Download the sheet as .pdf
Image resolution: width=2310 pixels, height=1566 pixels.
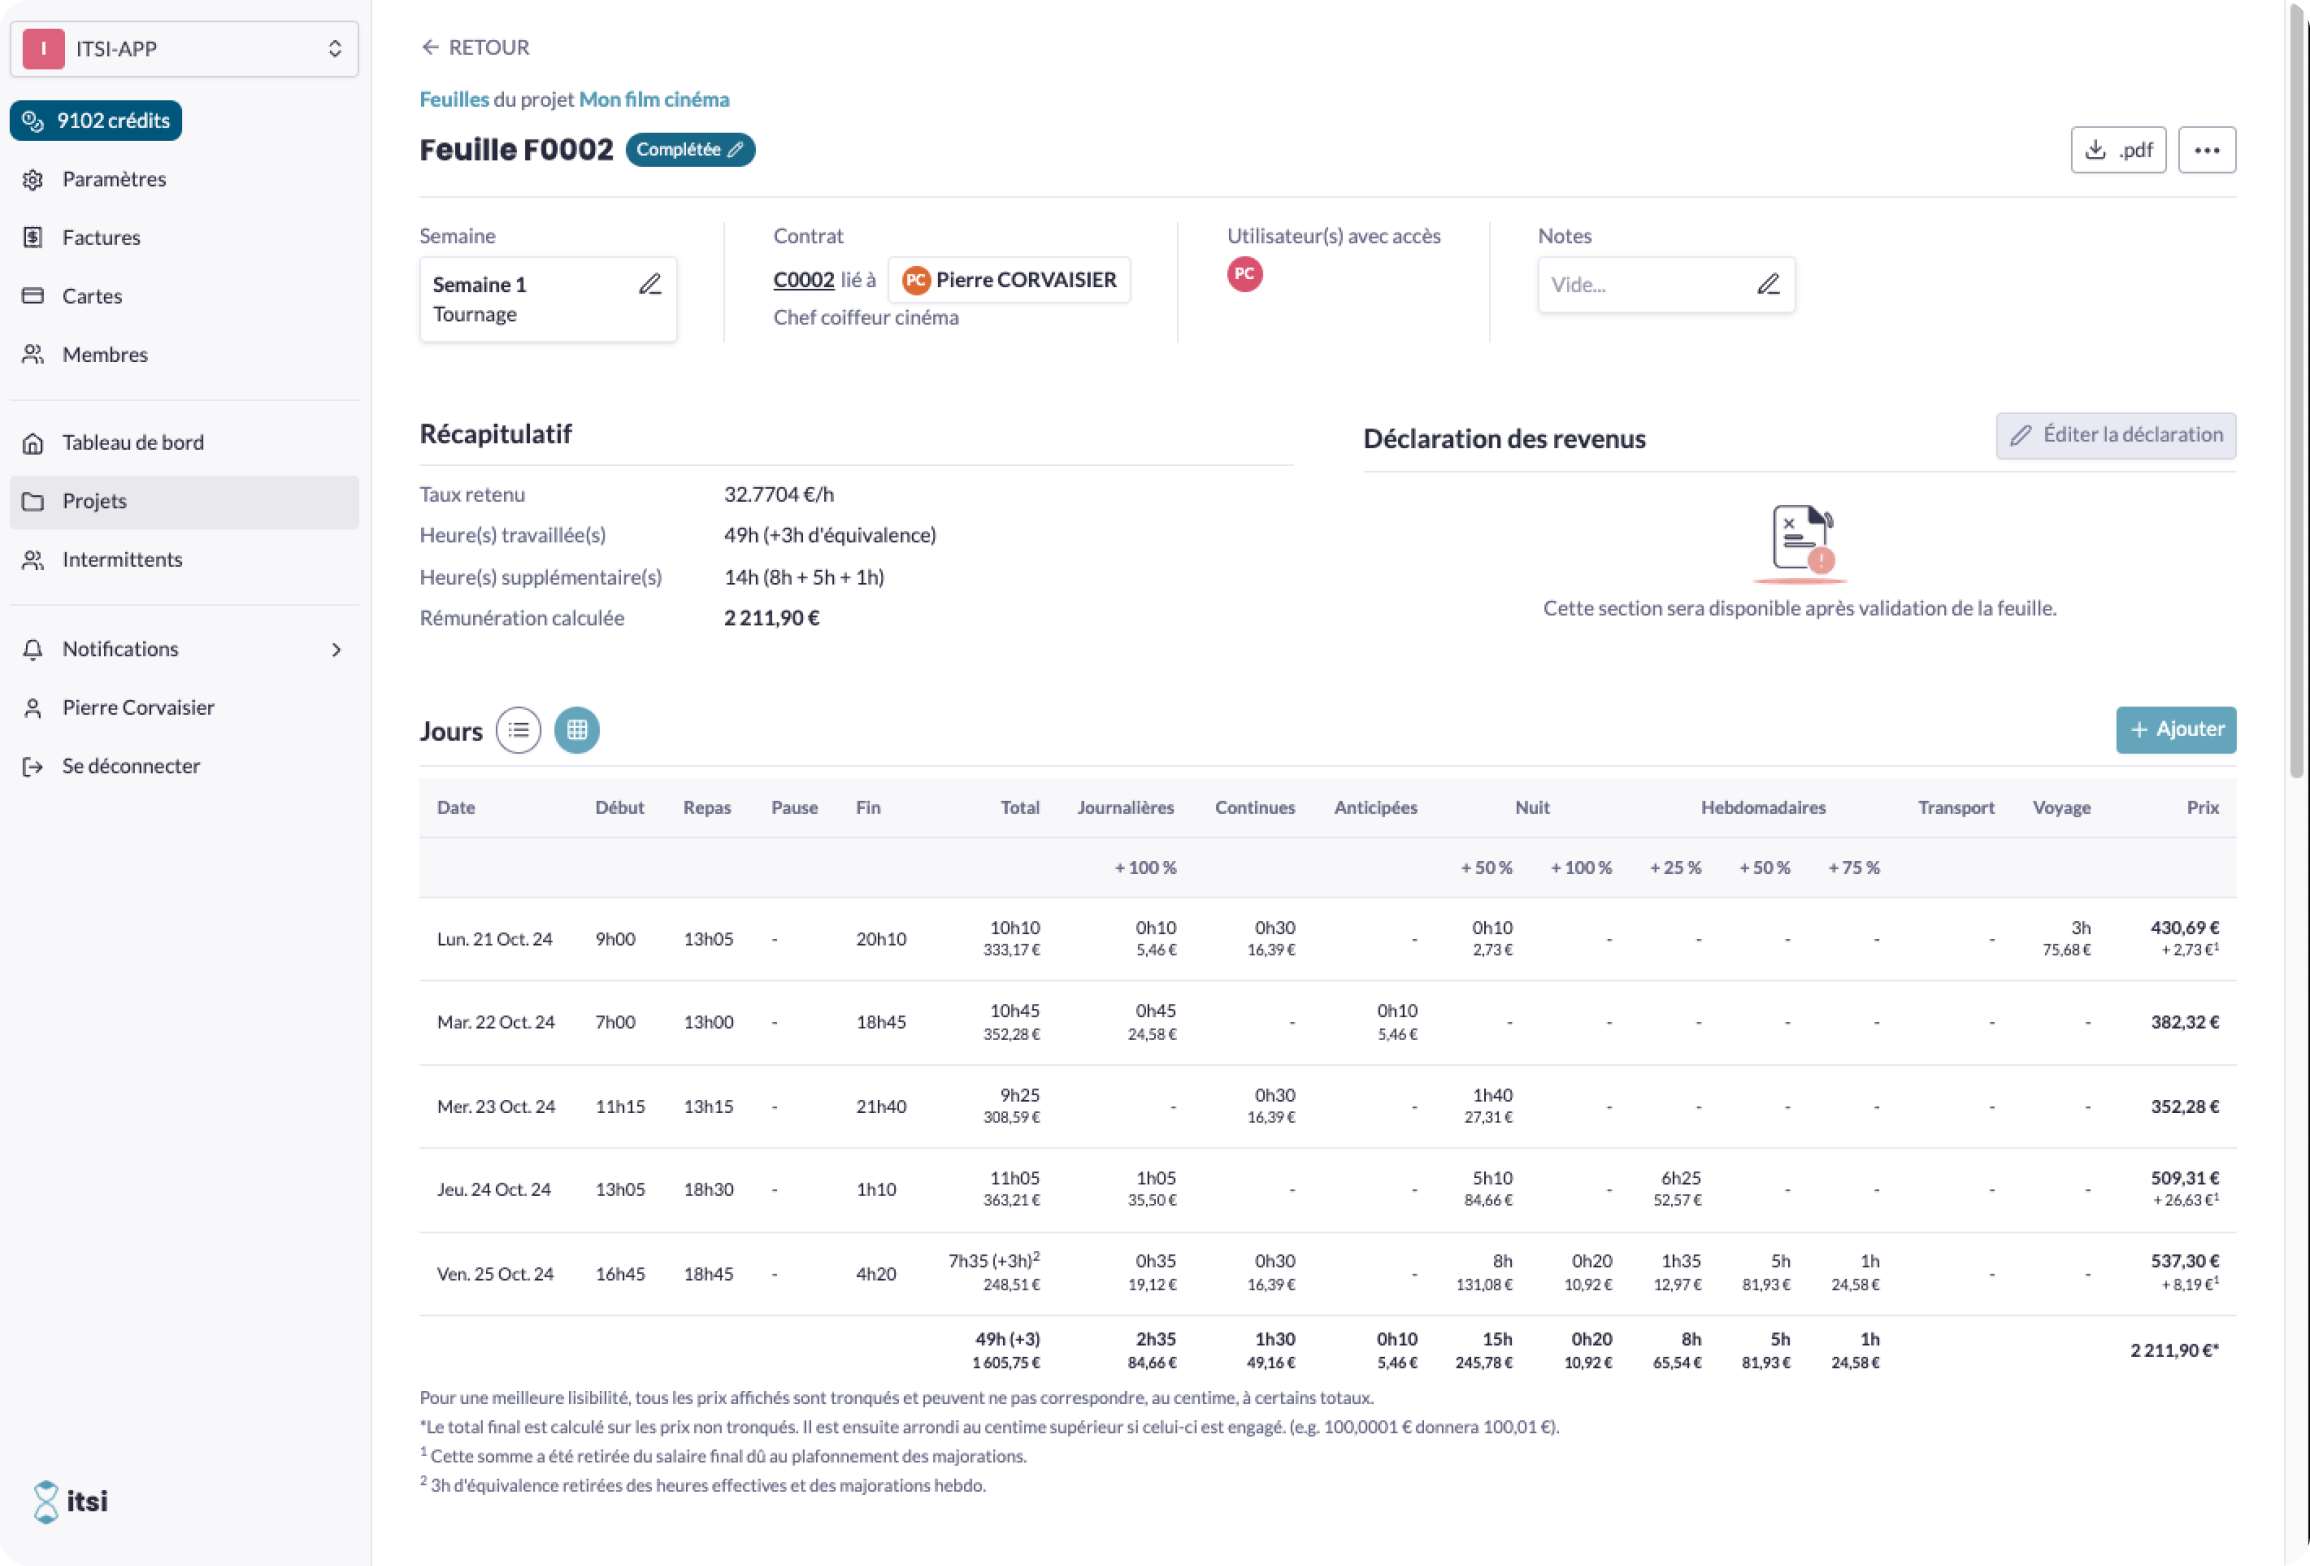click(x=2118, y=150)
